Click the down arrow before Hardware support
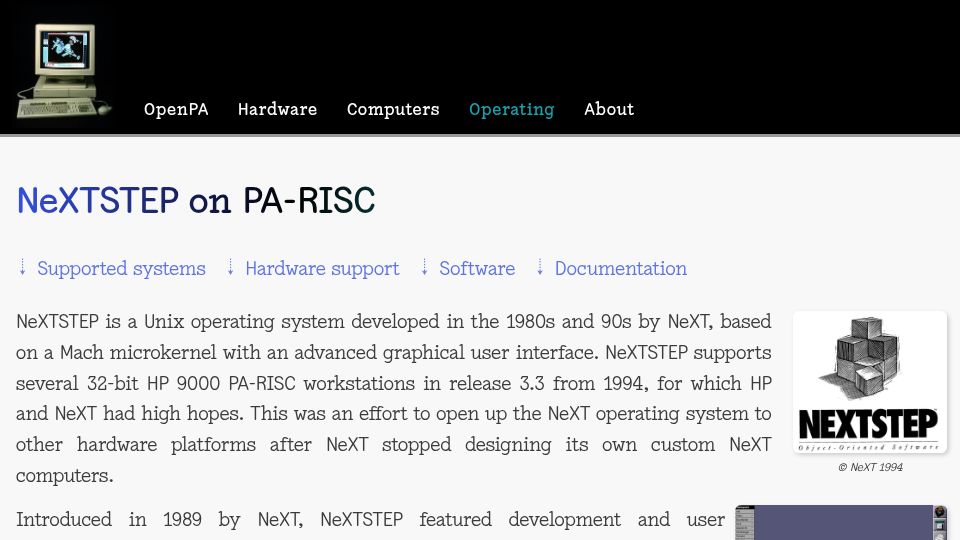Viewport: 960px width, 540px height. 230,267
